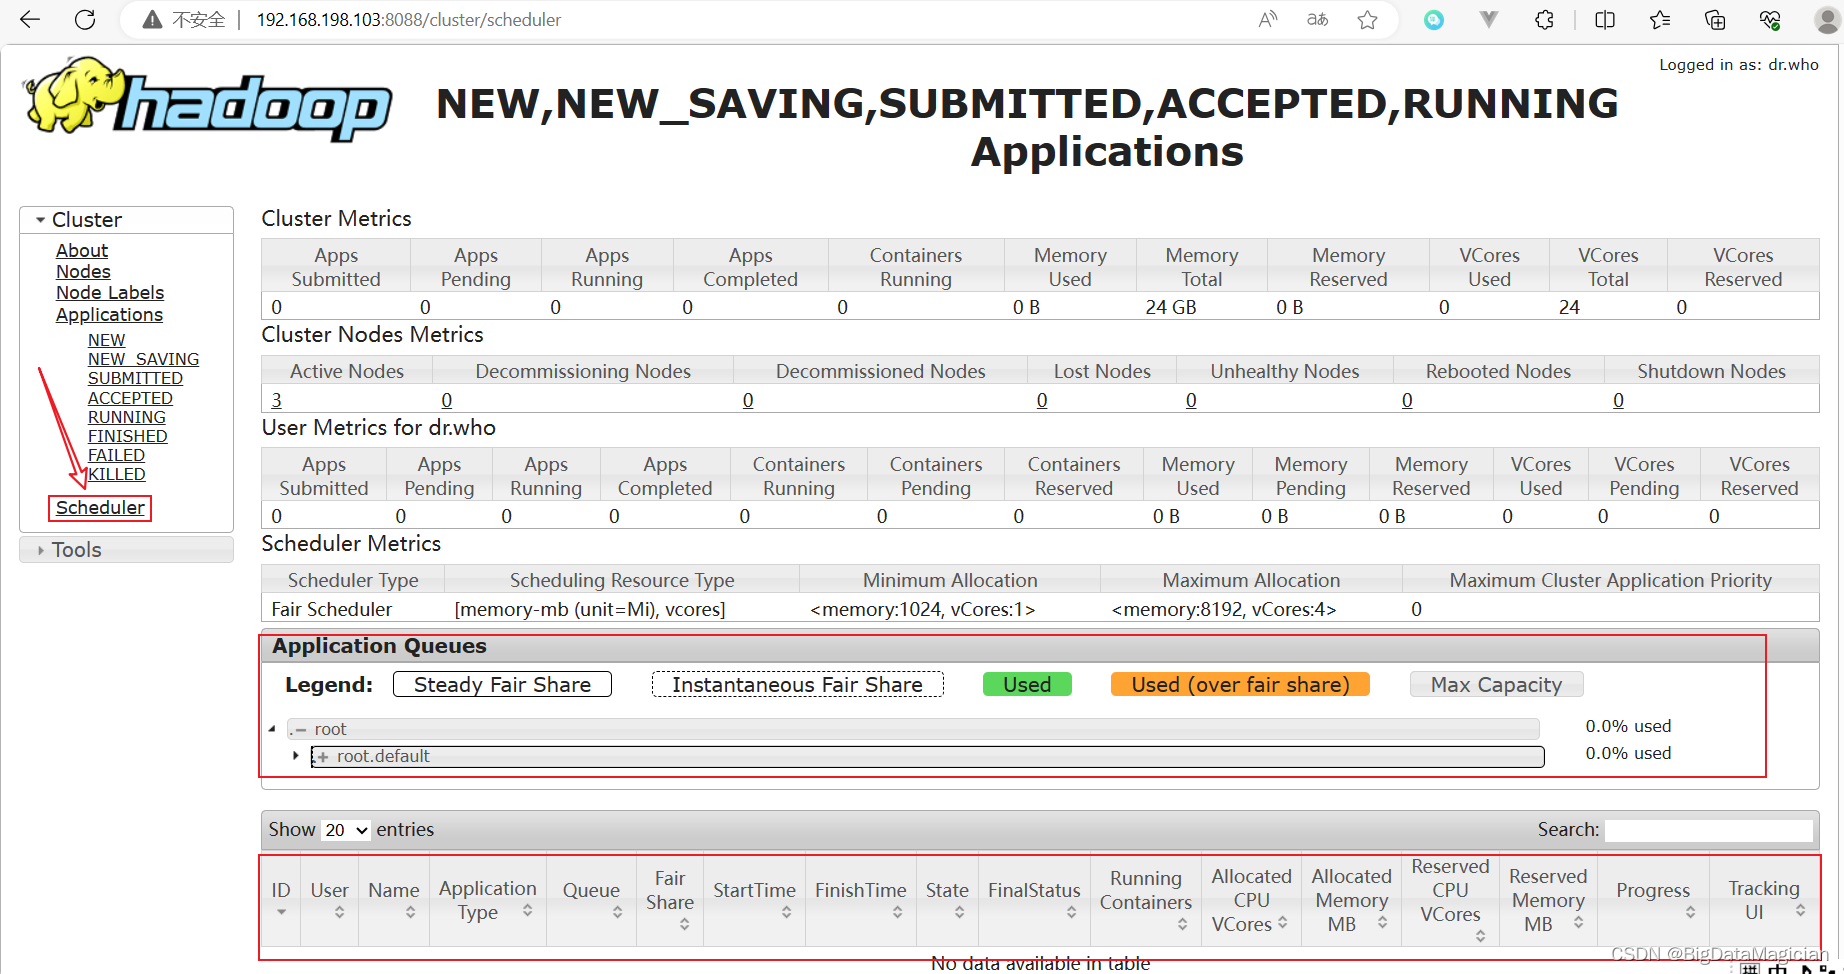Open the Show entries count dropdown
The height and width of the screenshot is (974, 1844).
(346, 830)
